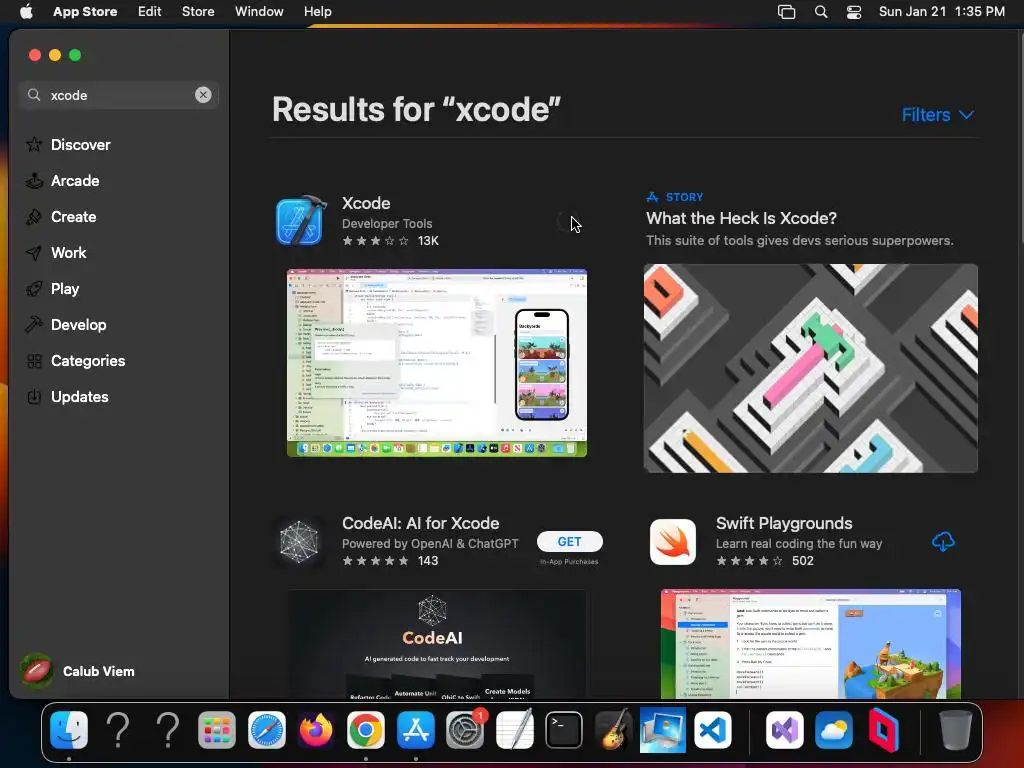This screenshot has width=1024, height=768.
Task: Get CodeAI: AI for Xcode
Action: pyautogui.click(x=569, y=541)
